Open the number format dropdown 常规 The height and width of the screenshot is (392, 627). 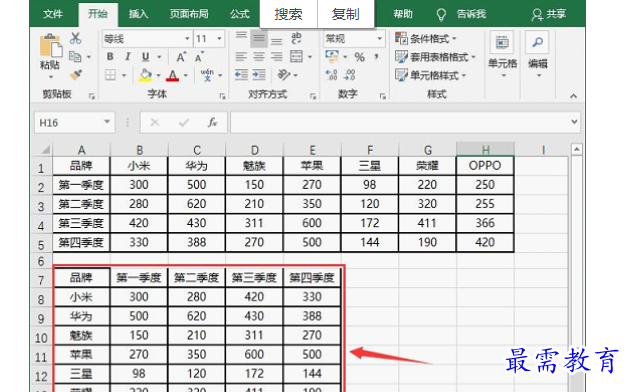[x=379, y=39]
